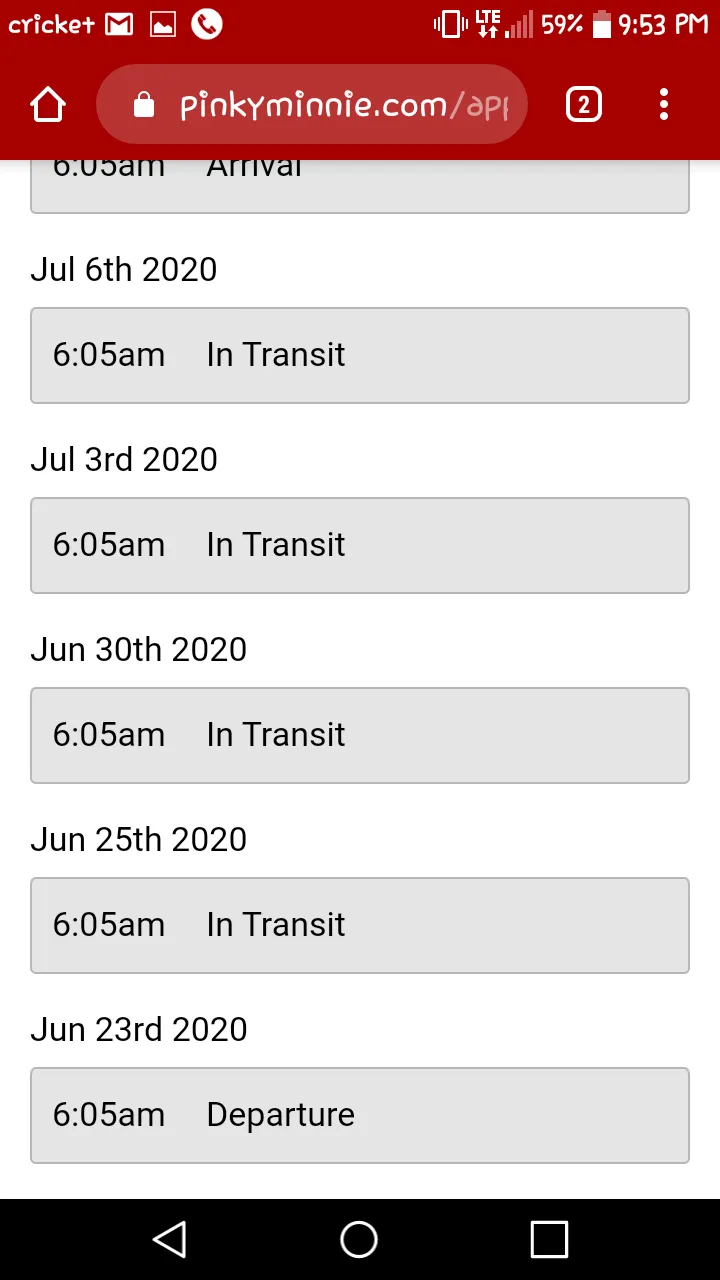The image size is (720, 1280).
Task: Select the Jun 30th In Transit entry
Action: coord(360,736)
